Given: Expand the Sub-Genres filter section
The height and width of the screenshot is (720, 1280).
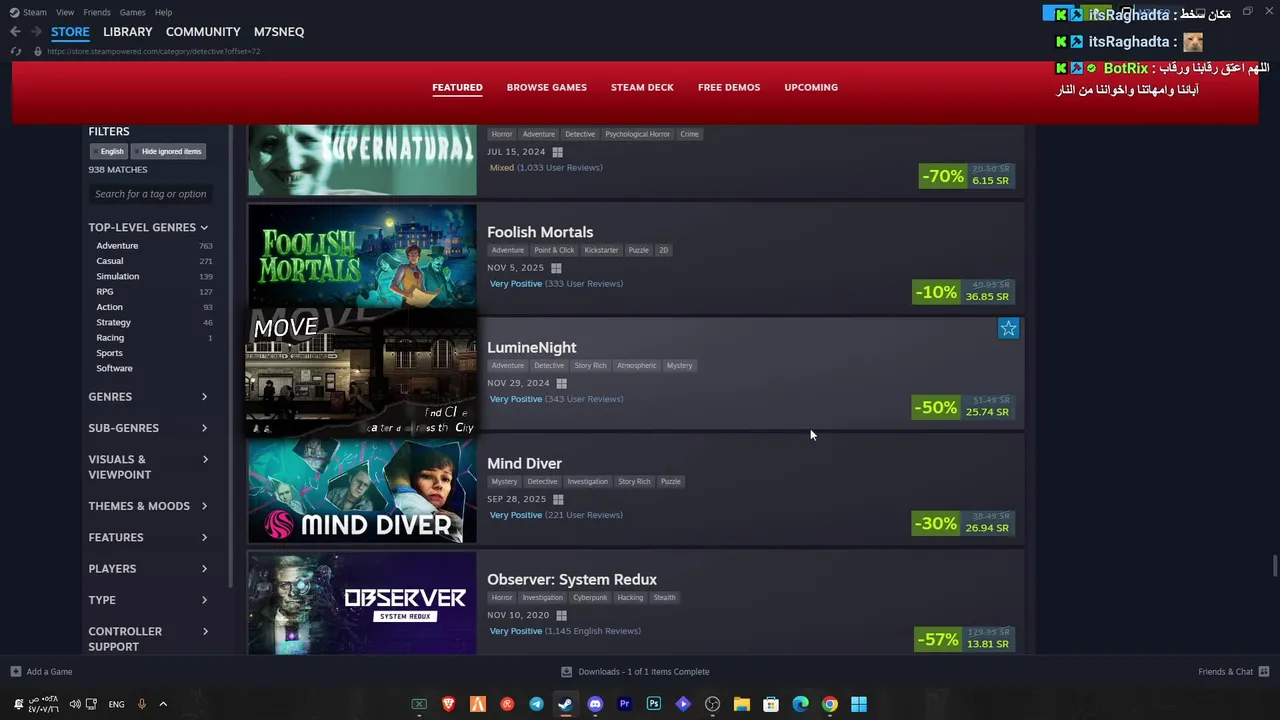Looking at the screenshot, I should click(149, 428).
